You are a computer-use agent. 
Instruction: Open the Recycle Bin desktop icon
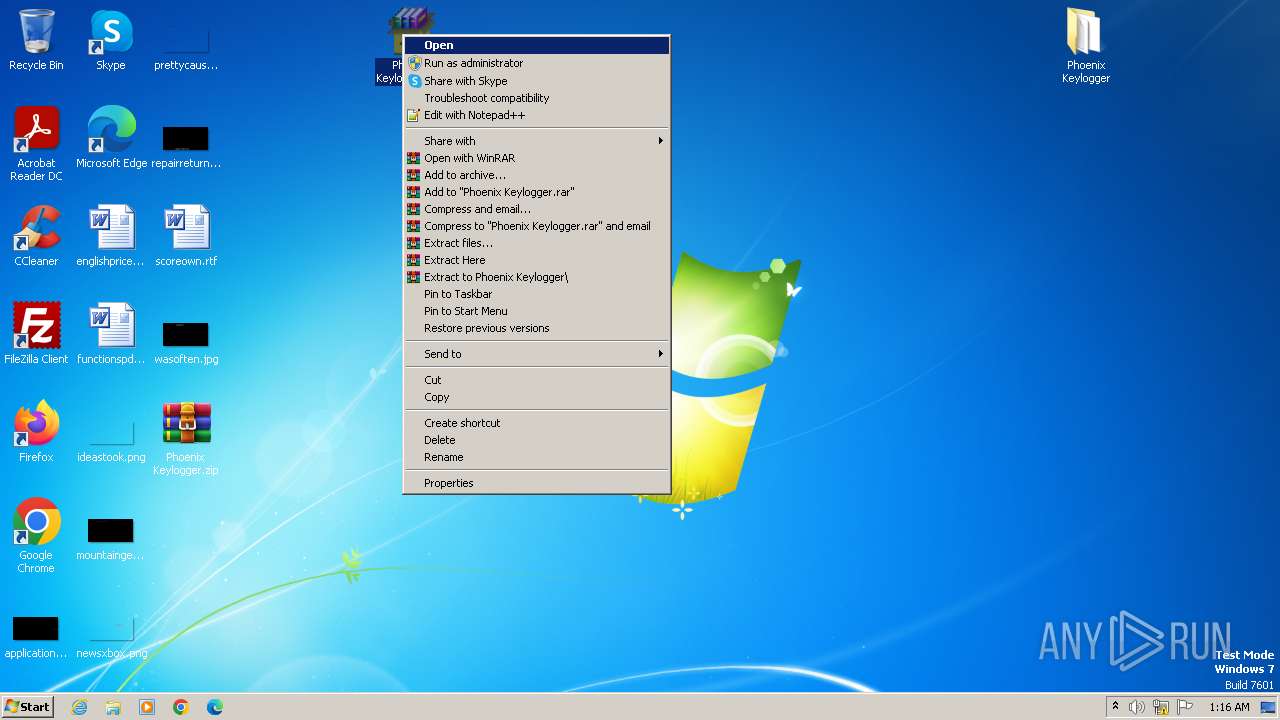36,40
